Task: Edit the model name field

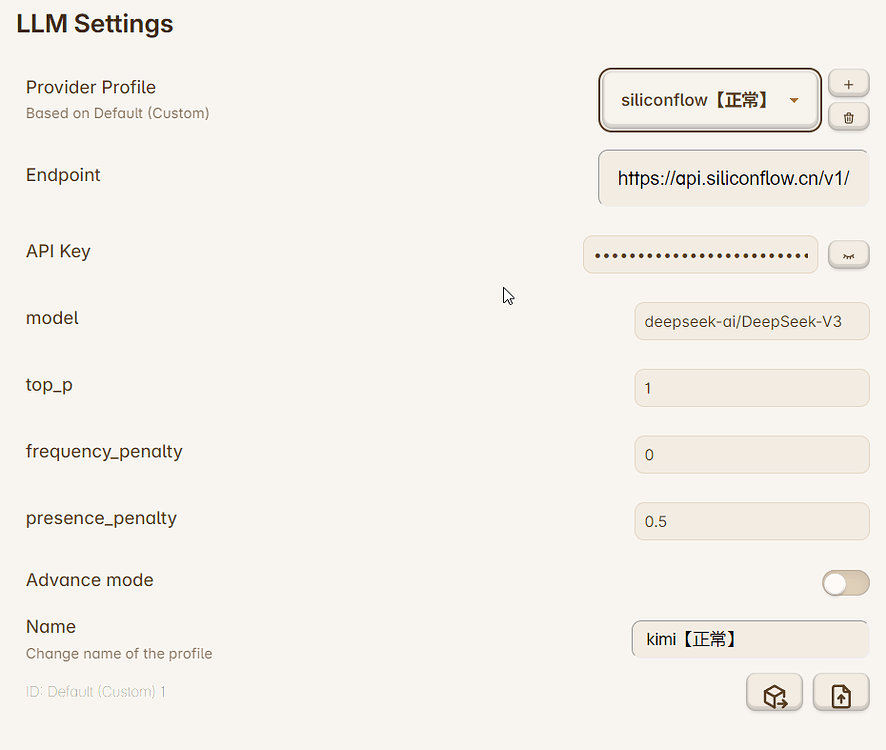Action: click(751, 322)
